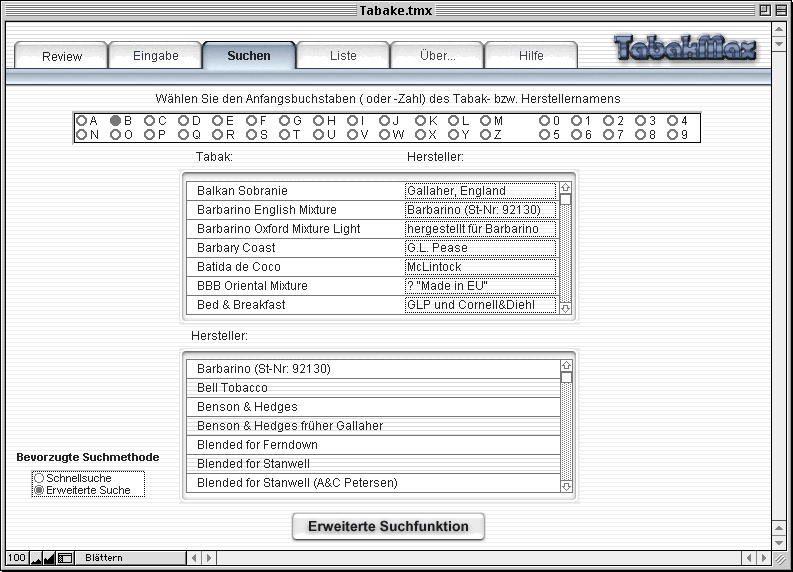Click window scroll down arrow at bottom
The width and height of the screenshot is (793, 572).
pos(779,543)
